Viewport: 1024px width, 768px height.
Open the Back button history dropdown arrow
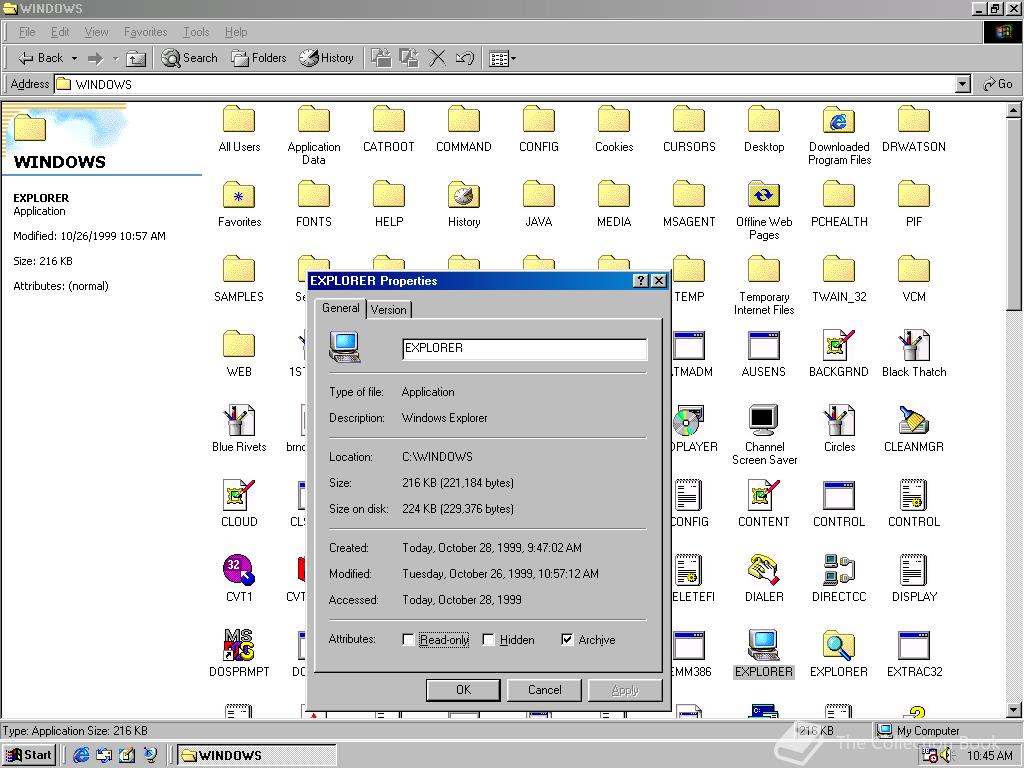pos(74,59)
